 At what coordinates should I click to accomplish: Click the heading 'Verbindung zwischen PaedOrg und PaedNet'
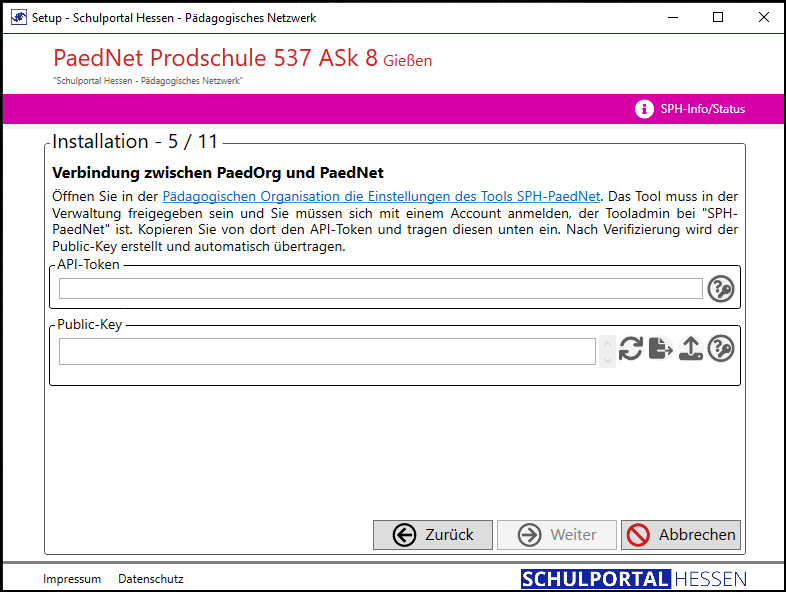tap(218, 173)
